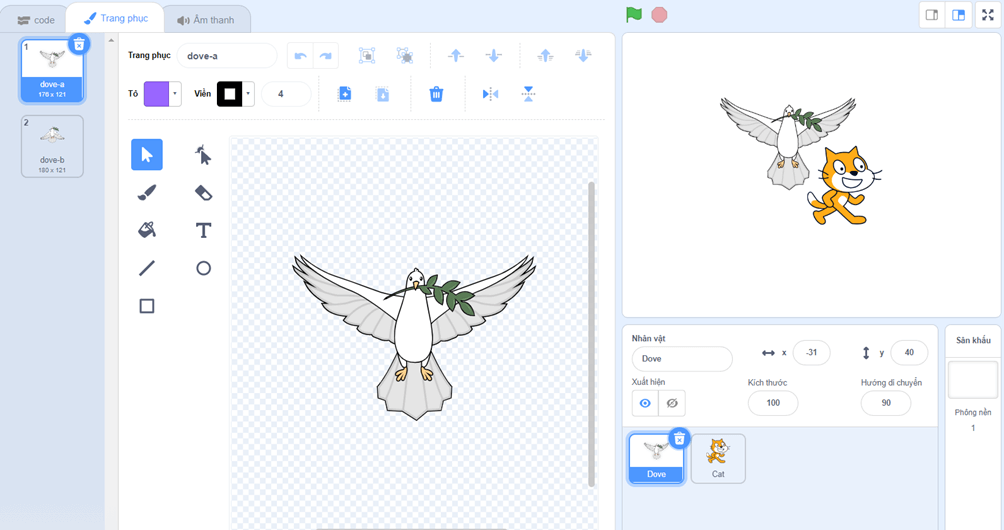Bring selection to front
Image resolution: width=1004 pixels, height=530 pixels.
[545, 56]
